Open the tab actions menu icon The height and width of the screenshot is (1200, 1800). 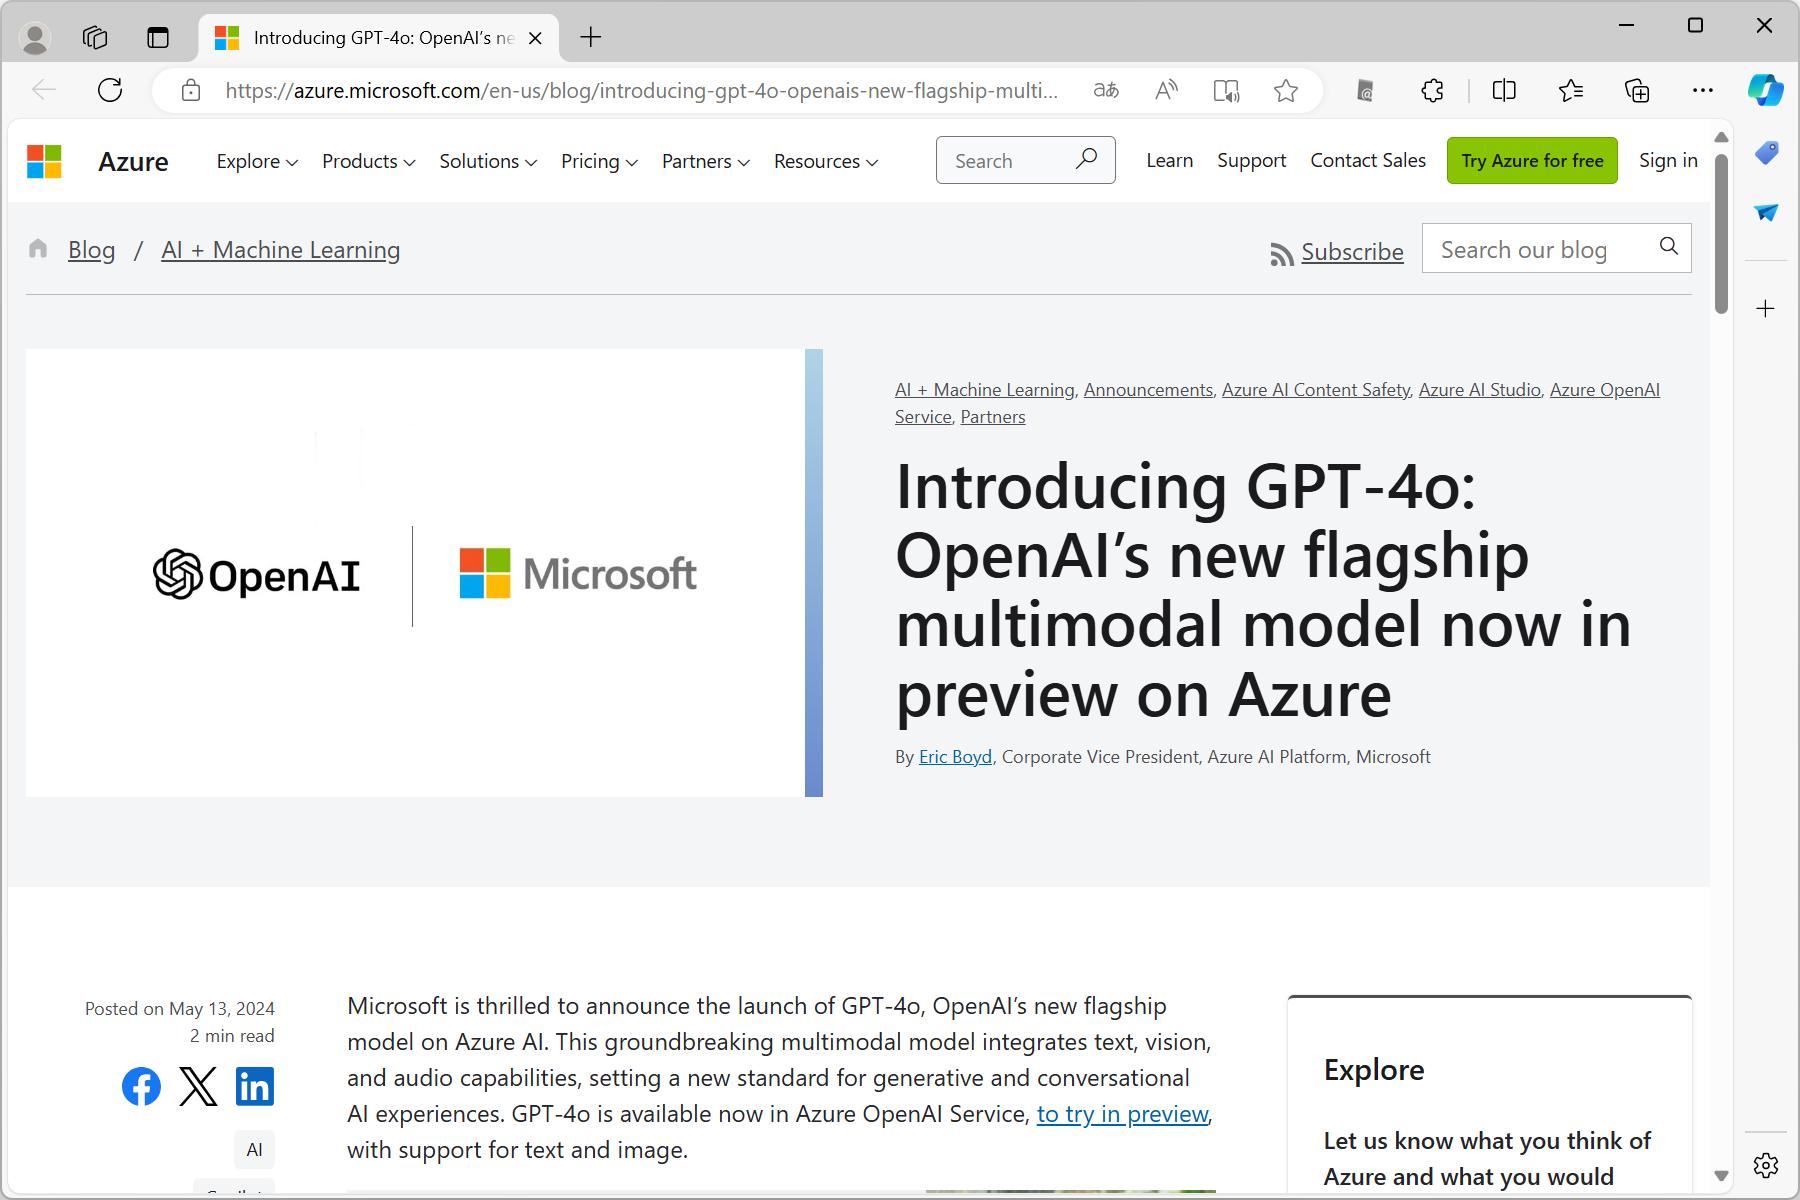coord(158,38)
